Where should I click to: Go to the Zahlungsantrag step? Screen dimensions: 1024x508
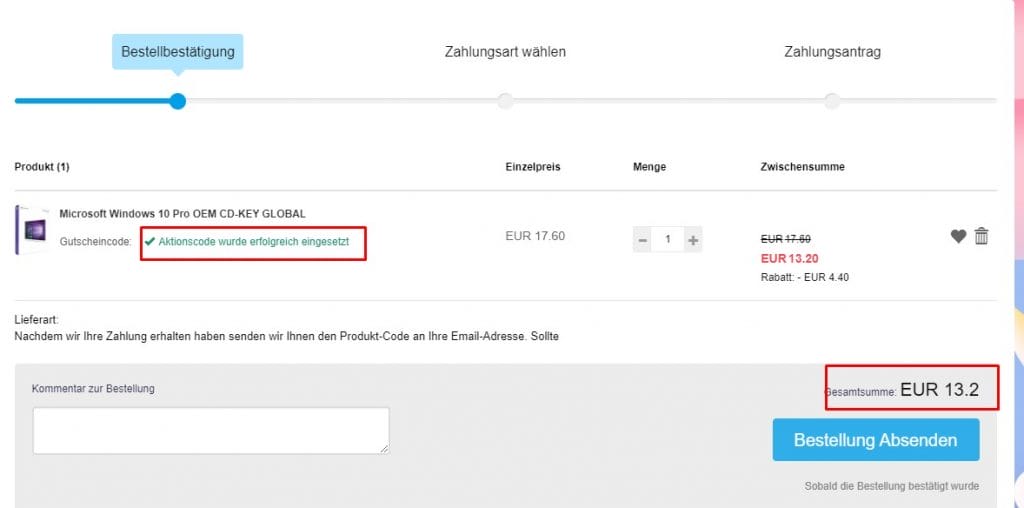pyautogui.click(x=832, y=51)
